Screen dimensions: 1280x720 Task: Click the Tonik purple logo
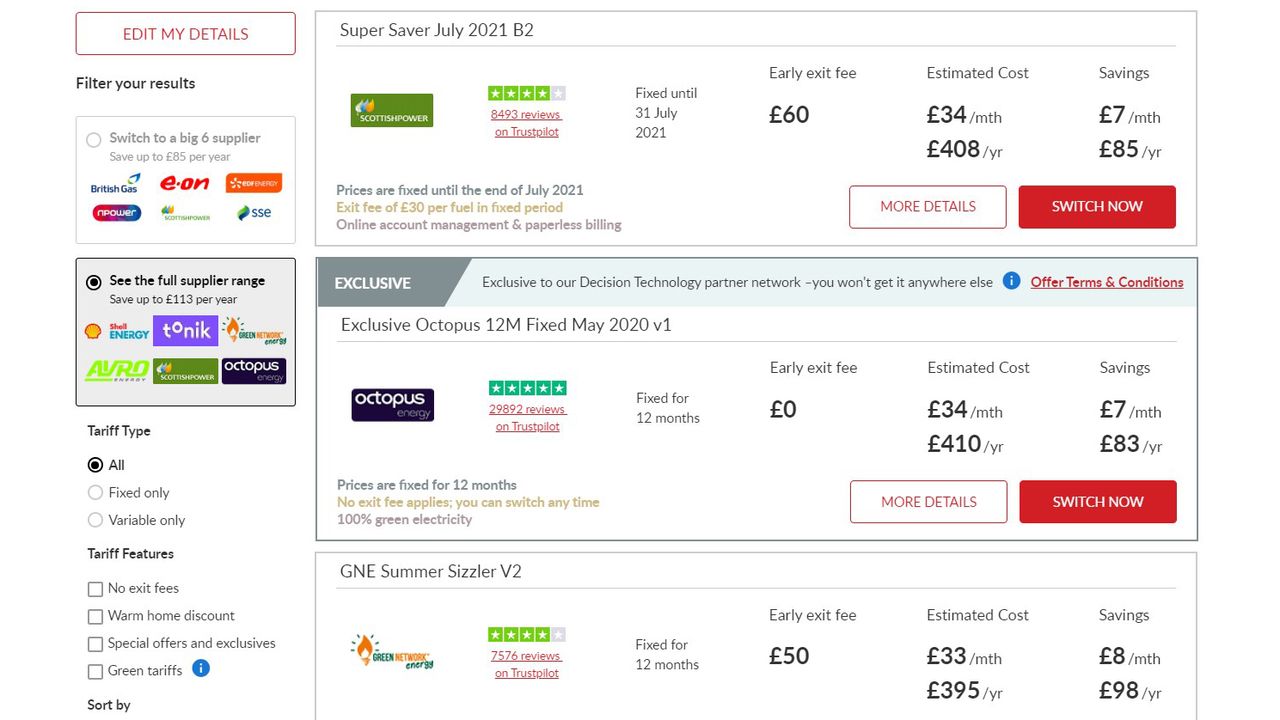(185, 330)
